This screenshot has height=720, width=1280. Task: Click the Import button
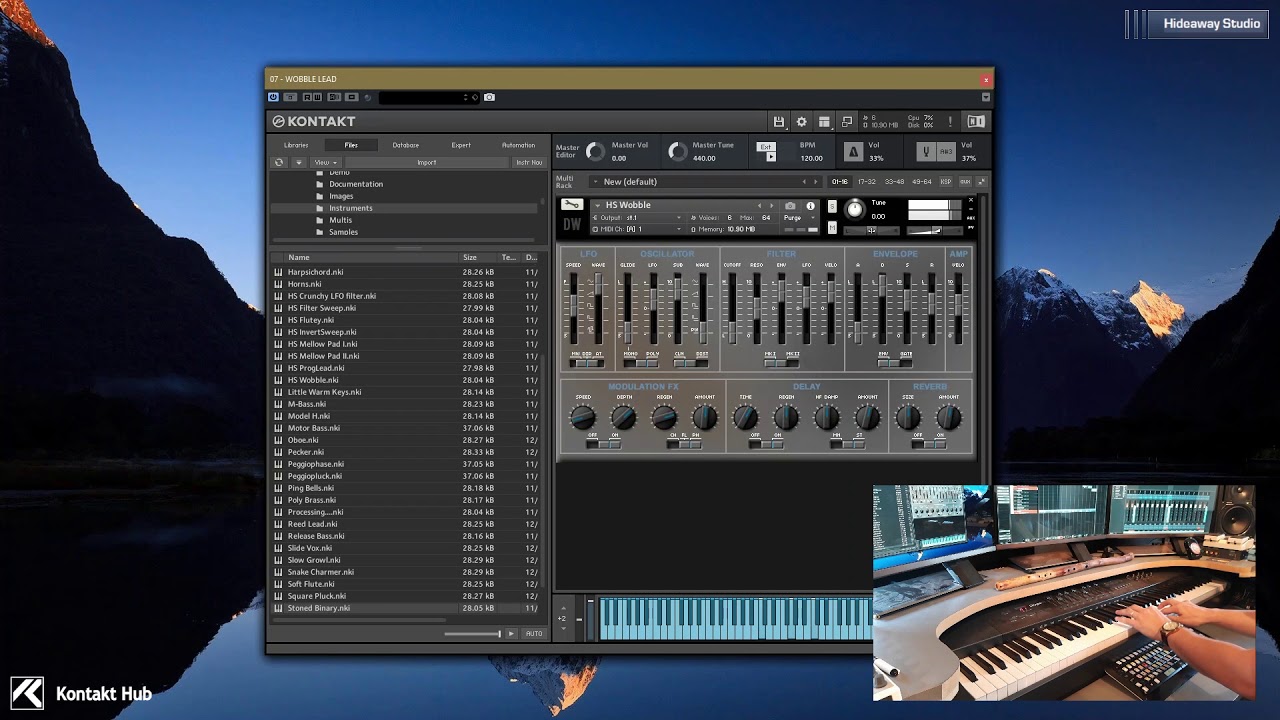point(427,162)
